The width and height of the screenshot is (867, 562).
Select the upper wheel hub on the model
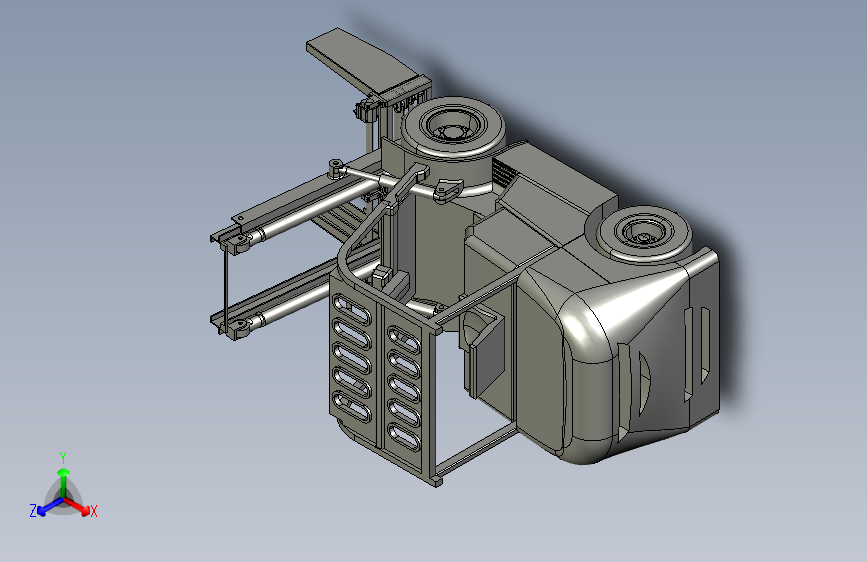[453, 130]
